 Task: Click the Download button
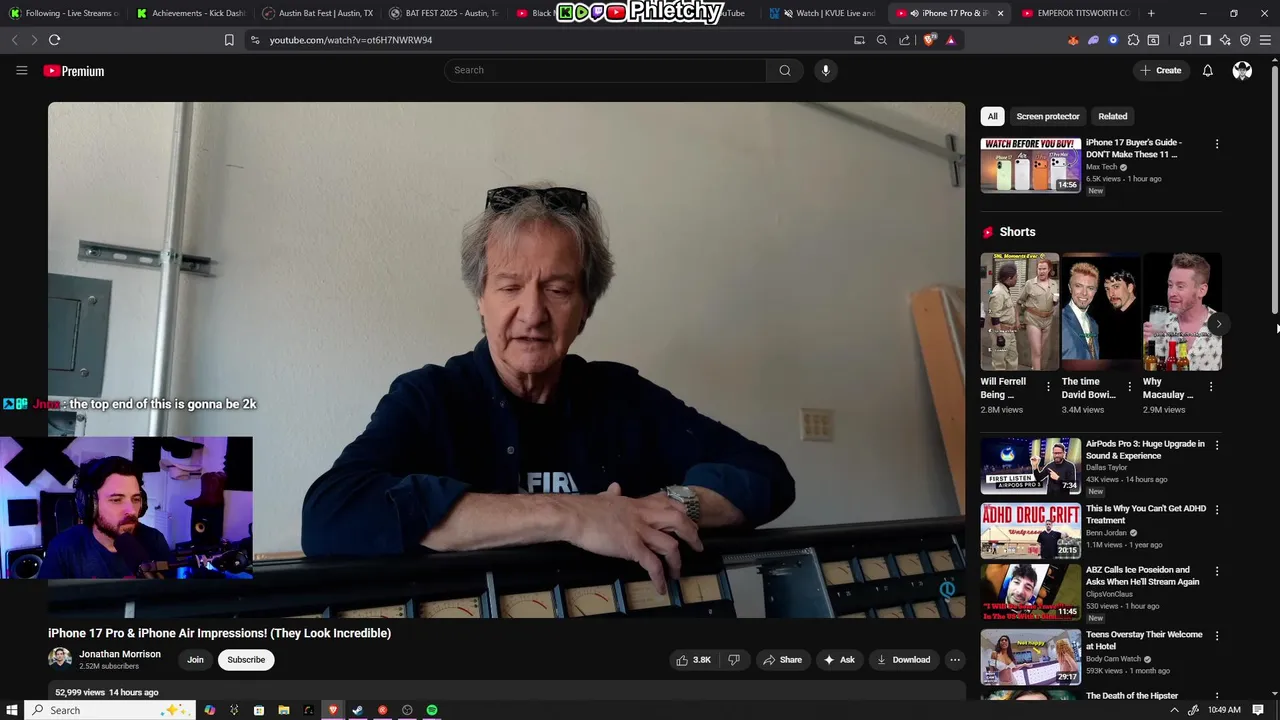coord(903,660)
